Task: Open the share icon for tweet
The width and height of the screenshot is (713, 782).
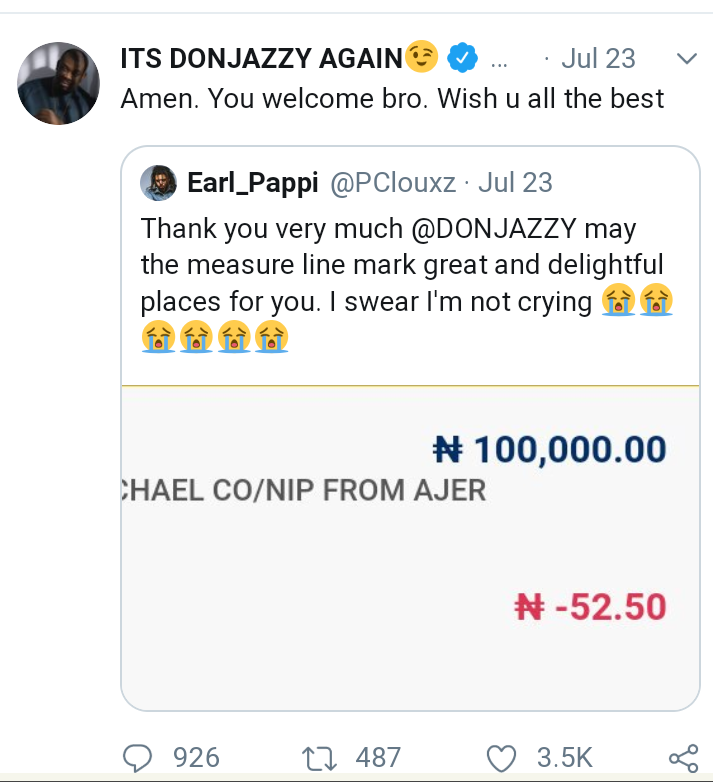Action: [x=681, y=757]
